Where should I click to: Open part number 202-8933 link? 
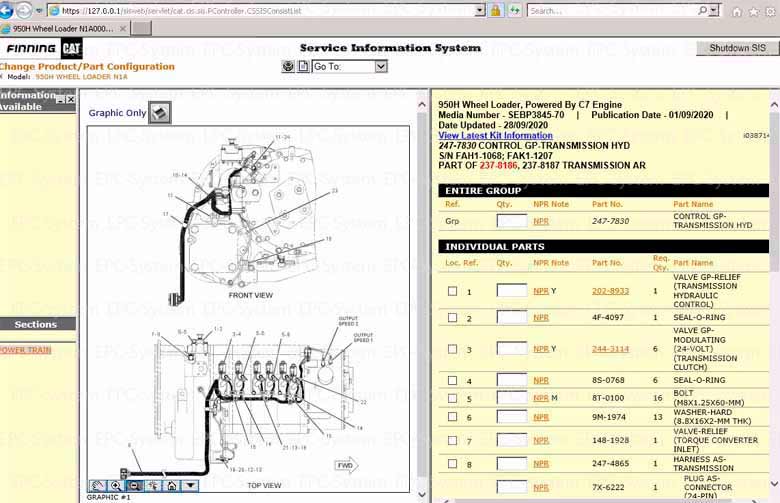(x=610, y=291)
